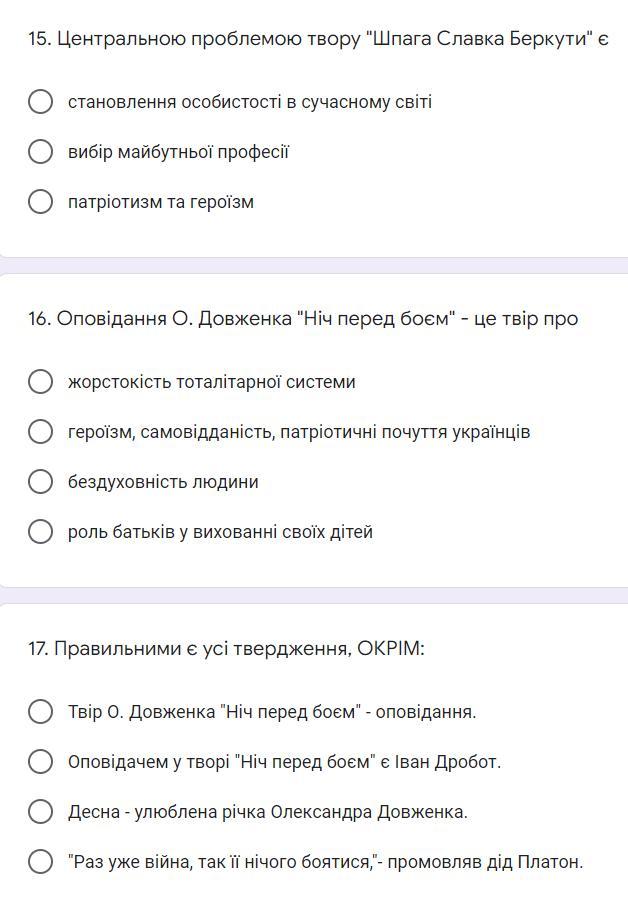Click the answer text "жорстокість тоталітарної системи"
Screen dimensions: 628x908
(x=212, y=382)
